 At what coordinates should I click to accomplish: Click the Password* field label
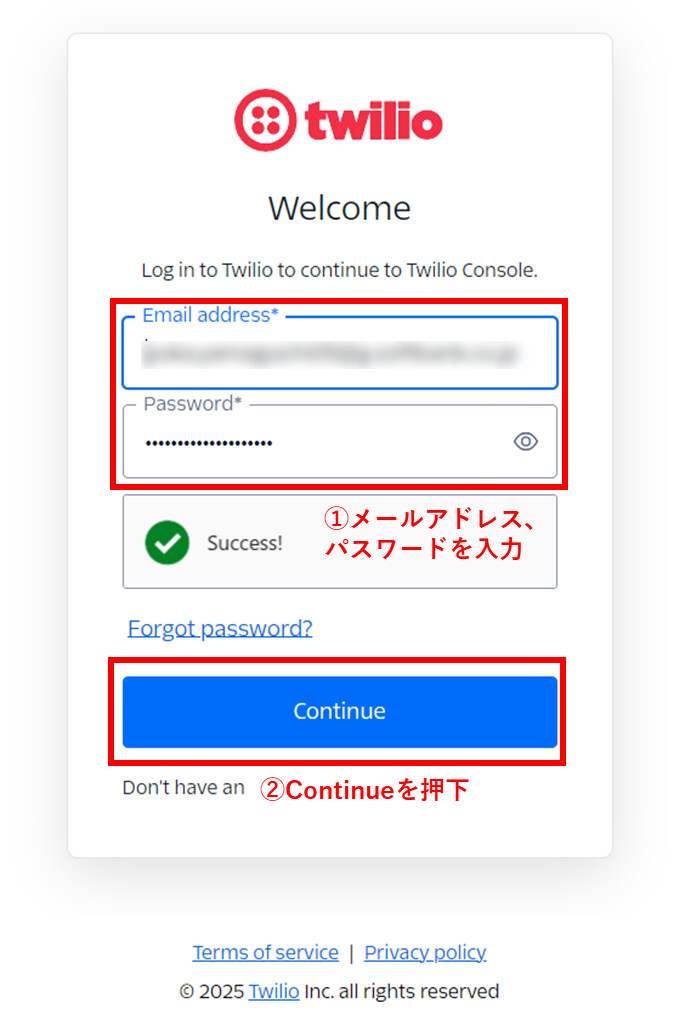pyautogui.click(x=193, y=404)
